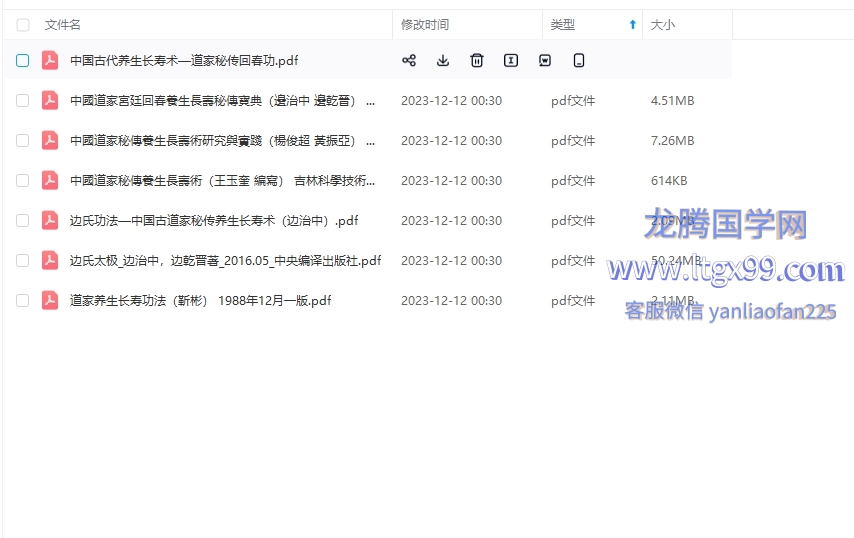Click the date of 边氏太极 row

coord(452,260)
